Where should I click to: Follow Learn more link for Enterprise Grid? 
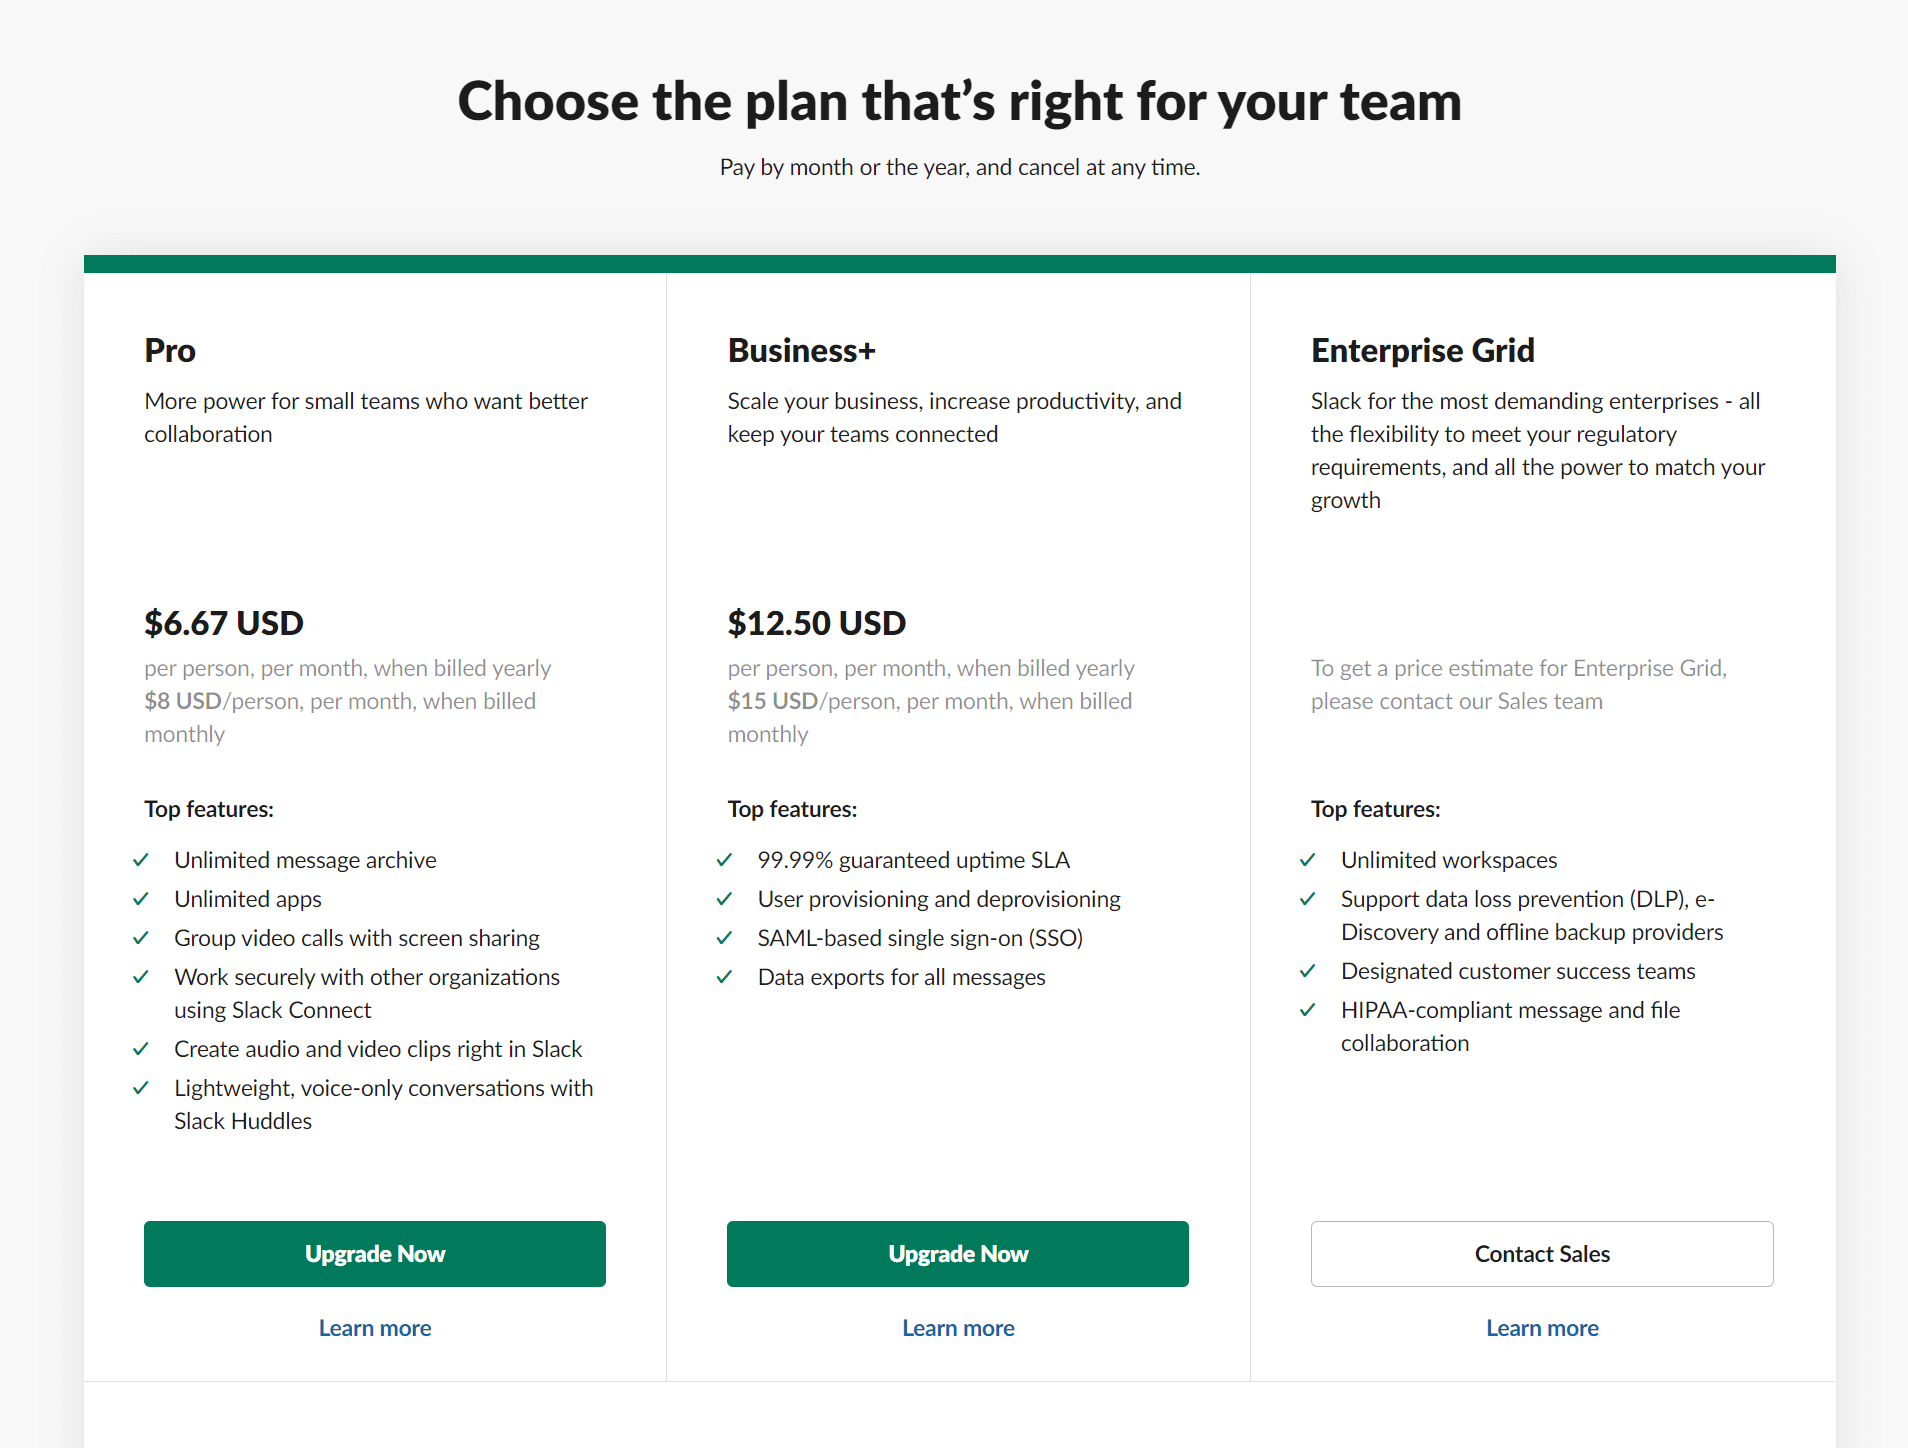1542,1328
